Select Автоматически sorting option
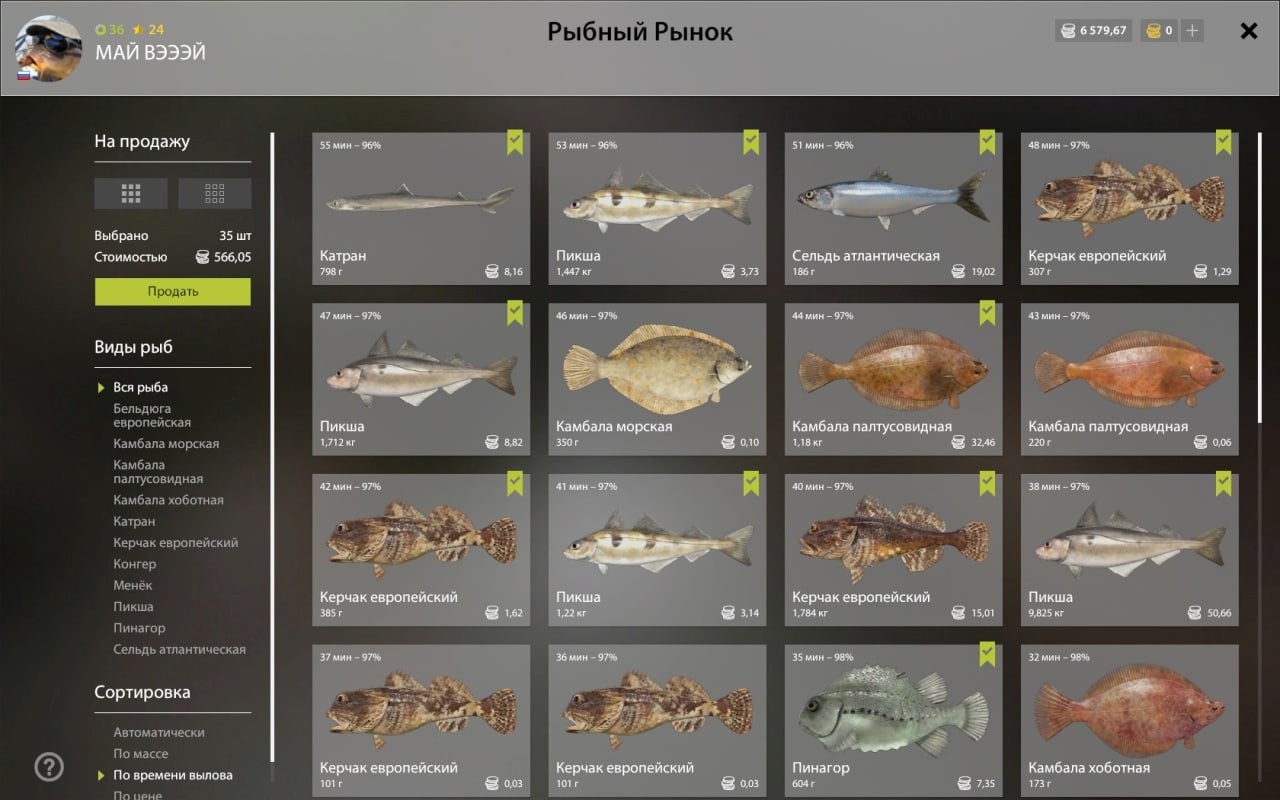This screenshot has width=1280, height=800. [159, 733]
